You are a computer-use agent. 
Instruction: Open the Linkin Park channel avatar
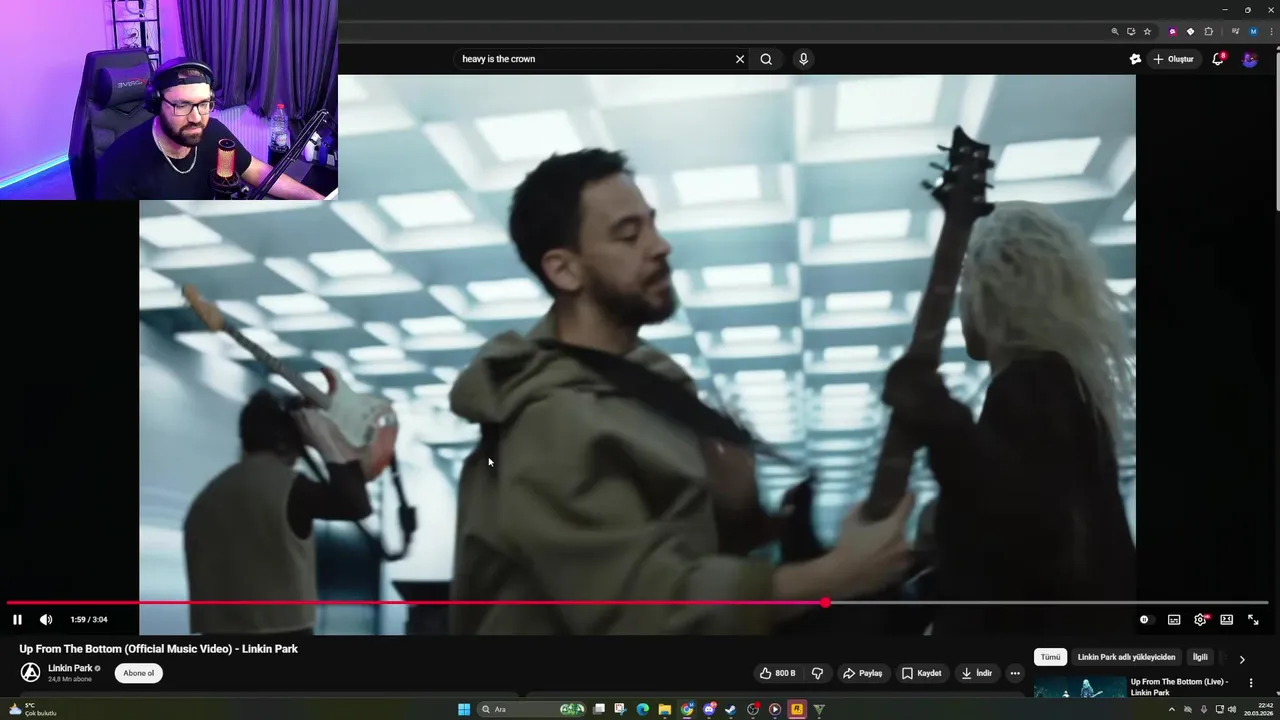(31, 672)
